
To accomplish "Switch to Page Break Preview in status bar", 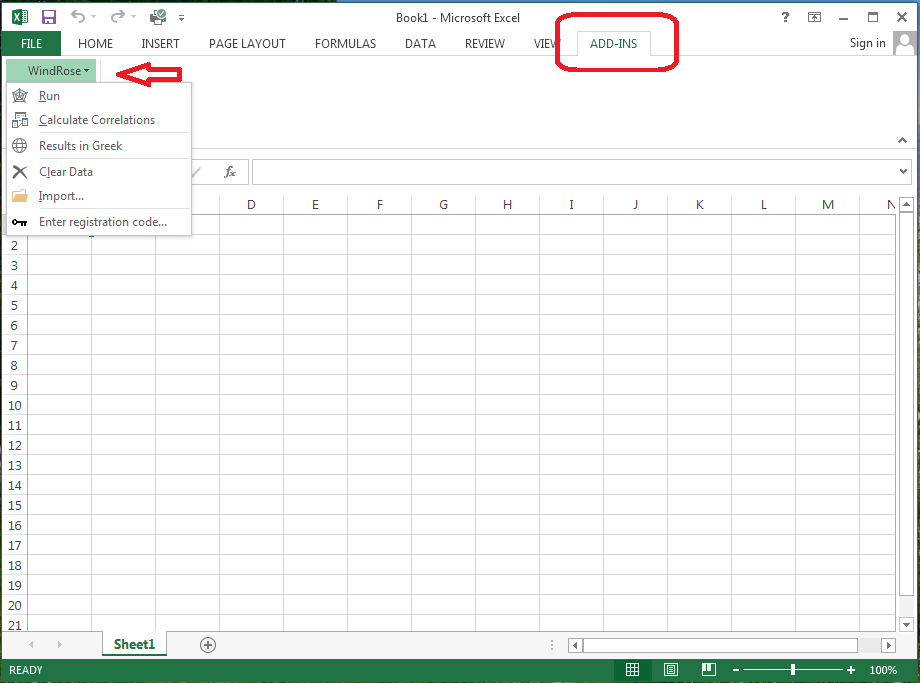I will tap(708, 670).
